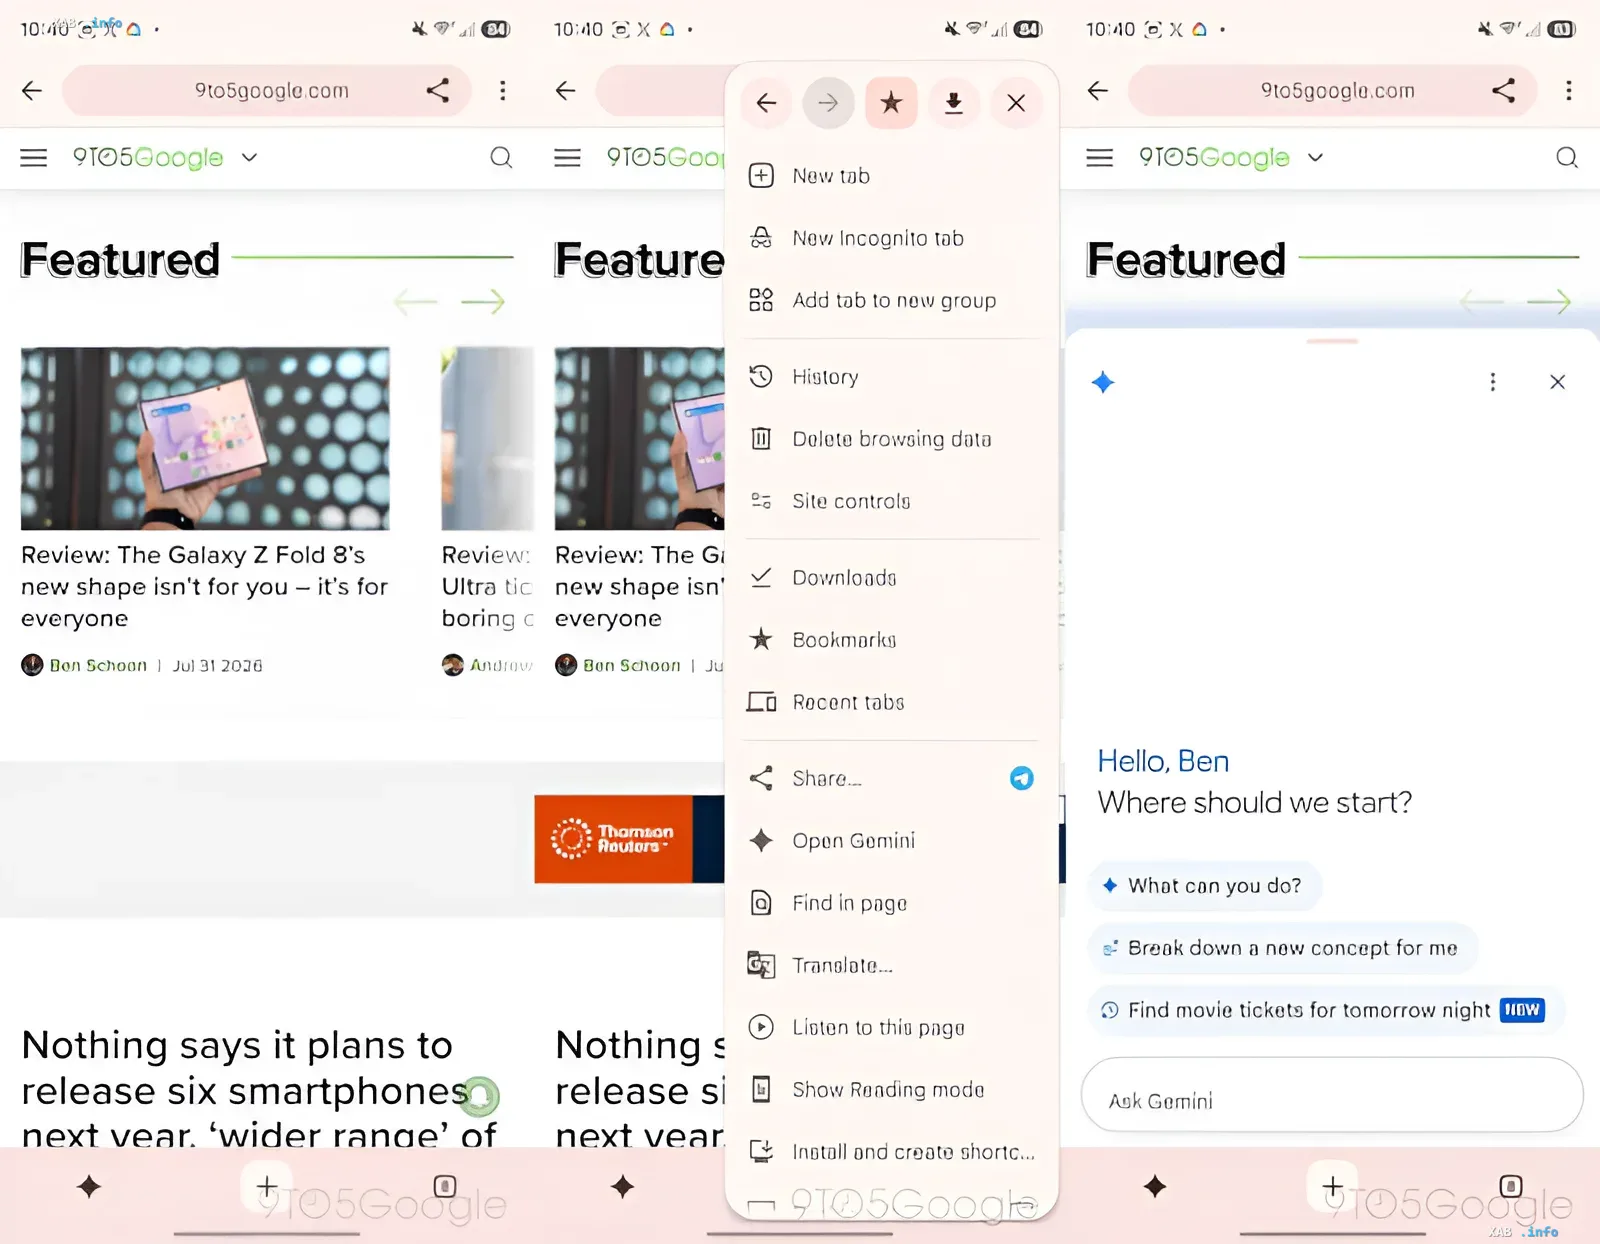Close the Gemini panel with the X
Viewport: 1600px width, 1244px height.
tap(1557, 382)
